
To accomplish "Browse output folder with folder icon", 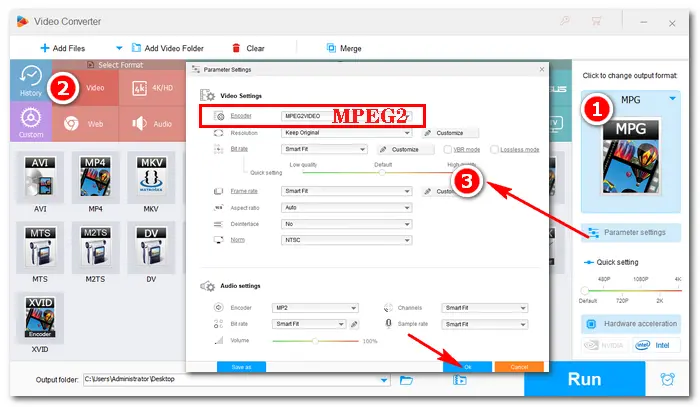I will click(406, 380).
